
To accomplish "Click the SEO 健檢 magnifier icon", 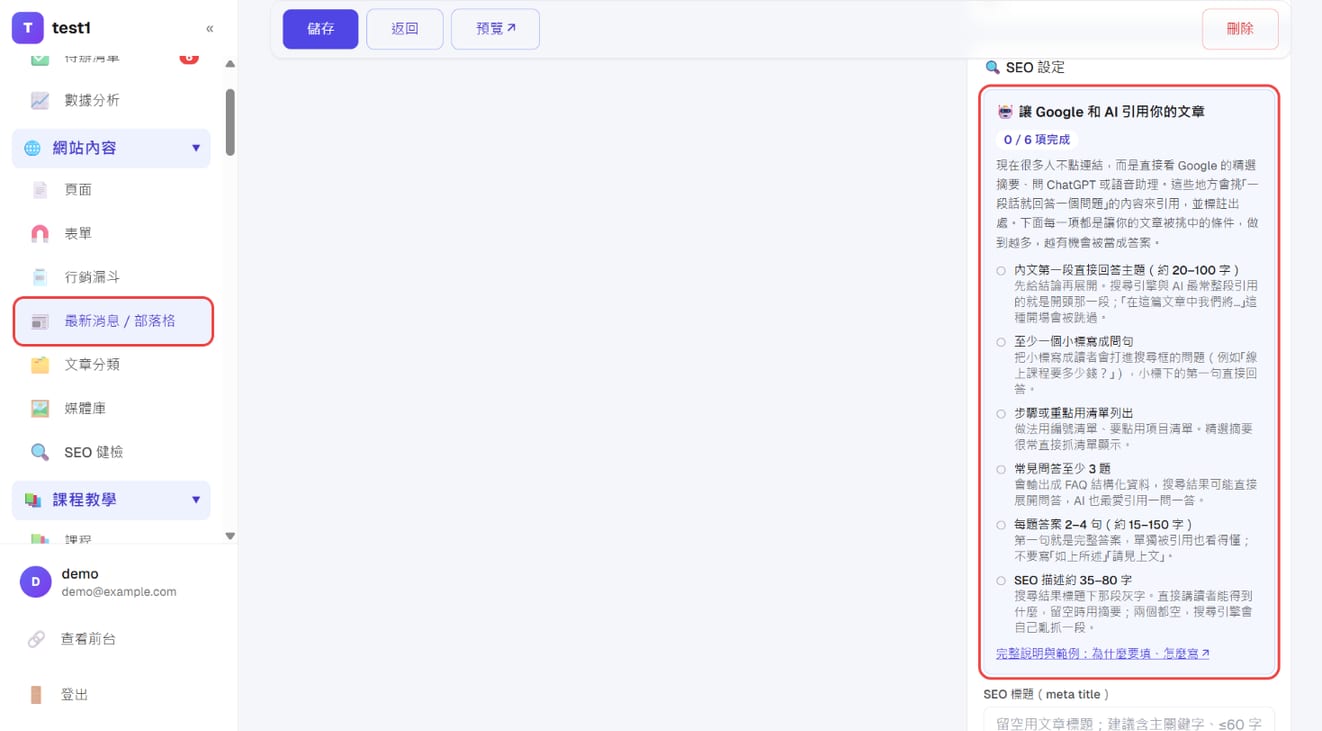I will [40, 453].
